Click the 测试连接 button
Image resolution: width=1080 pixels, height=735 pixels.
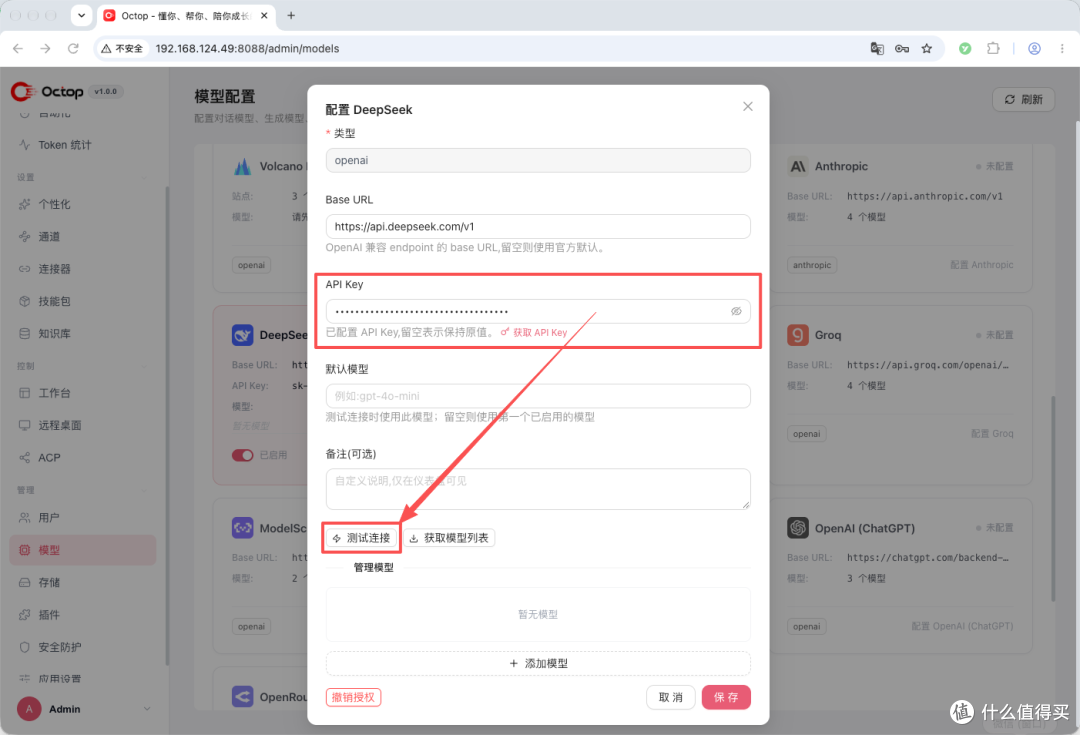(x=362, y=538)
